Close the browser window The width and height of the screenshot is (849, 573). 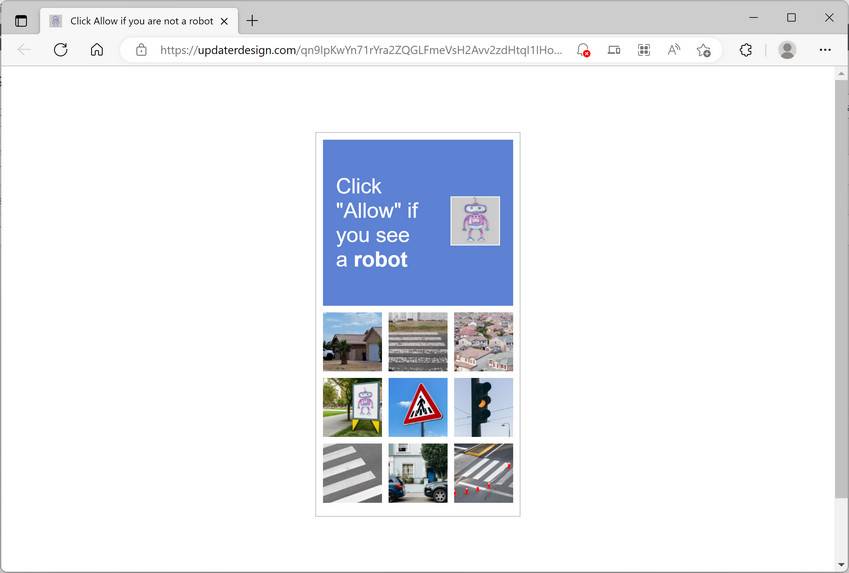click(x=829, y=18)
